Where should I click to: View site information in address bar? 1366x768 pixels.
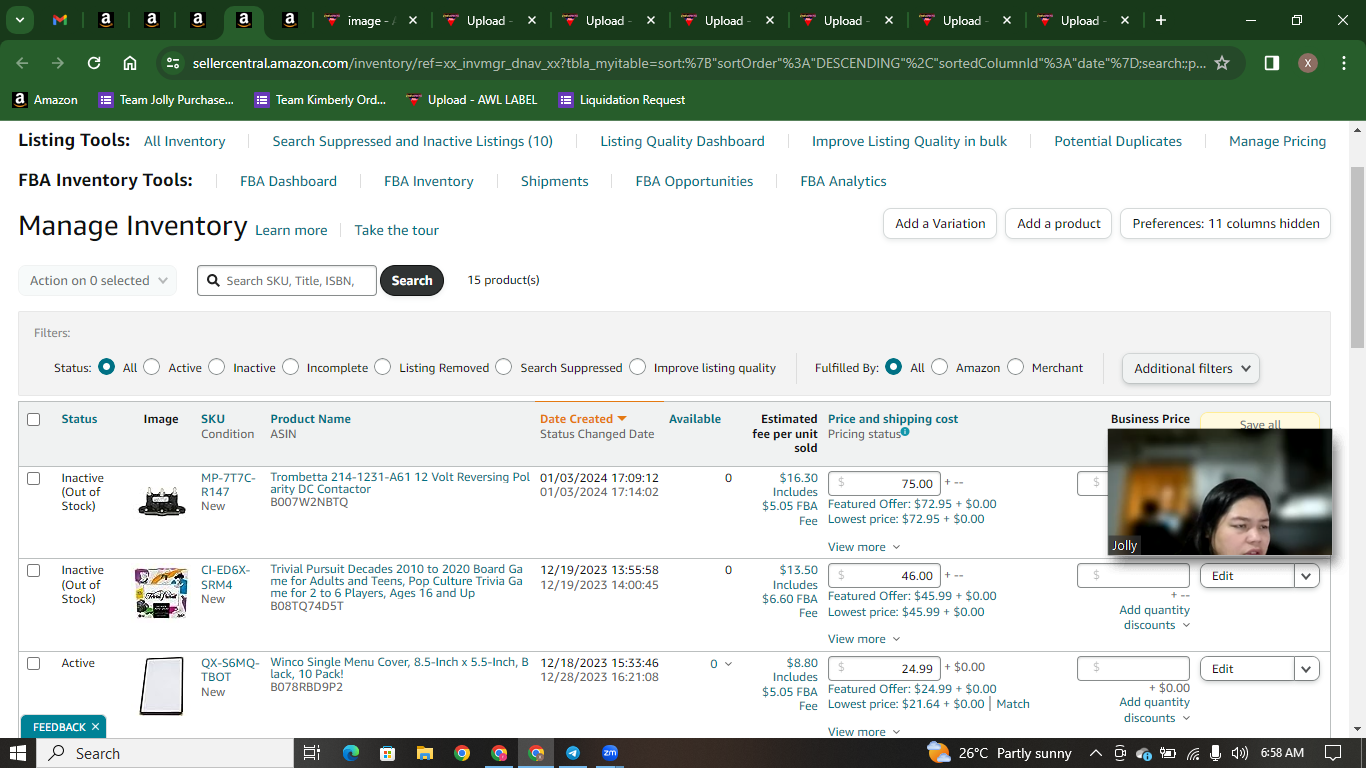coord(173,63)
